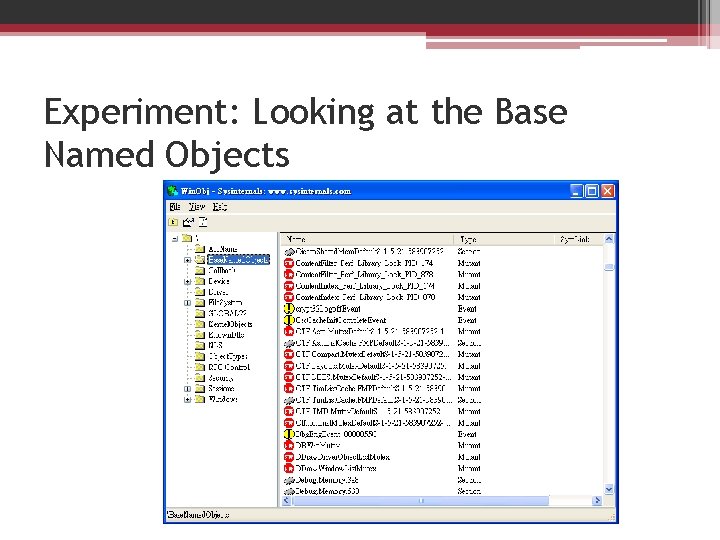Click the KernelObjects folder icon
Image resolution: width=720 pixels, height=540 pixels.
click(x=200, y=324)
